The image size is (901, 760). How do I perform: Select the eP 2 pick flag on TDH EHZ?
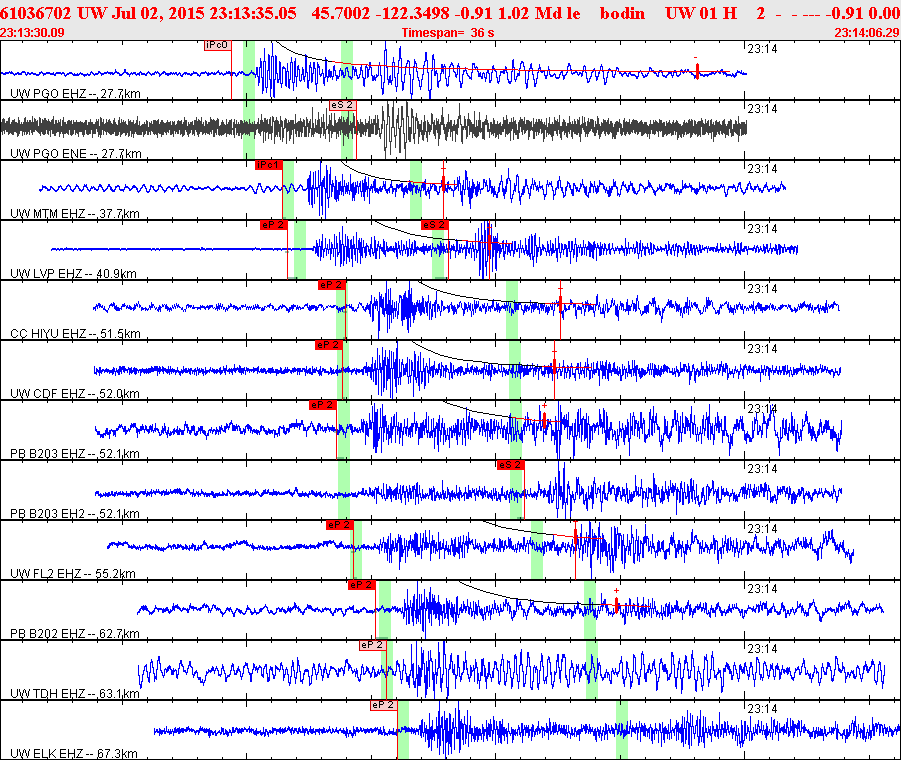click(373, 645)
